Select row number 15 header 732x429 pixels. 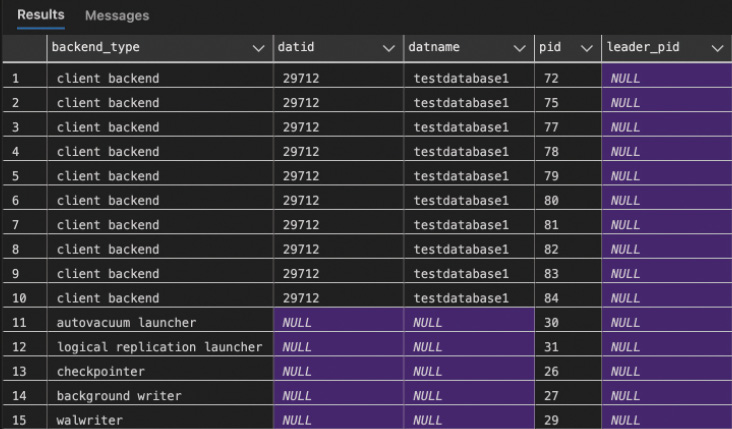pos(24,419)
